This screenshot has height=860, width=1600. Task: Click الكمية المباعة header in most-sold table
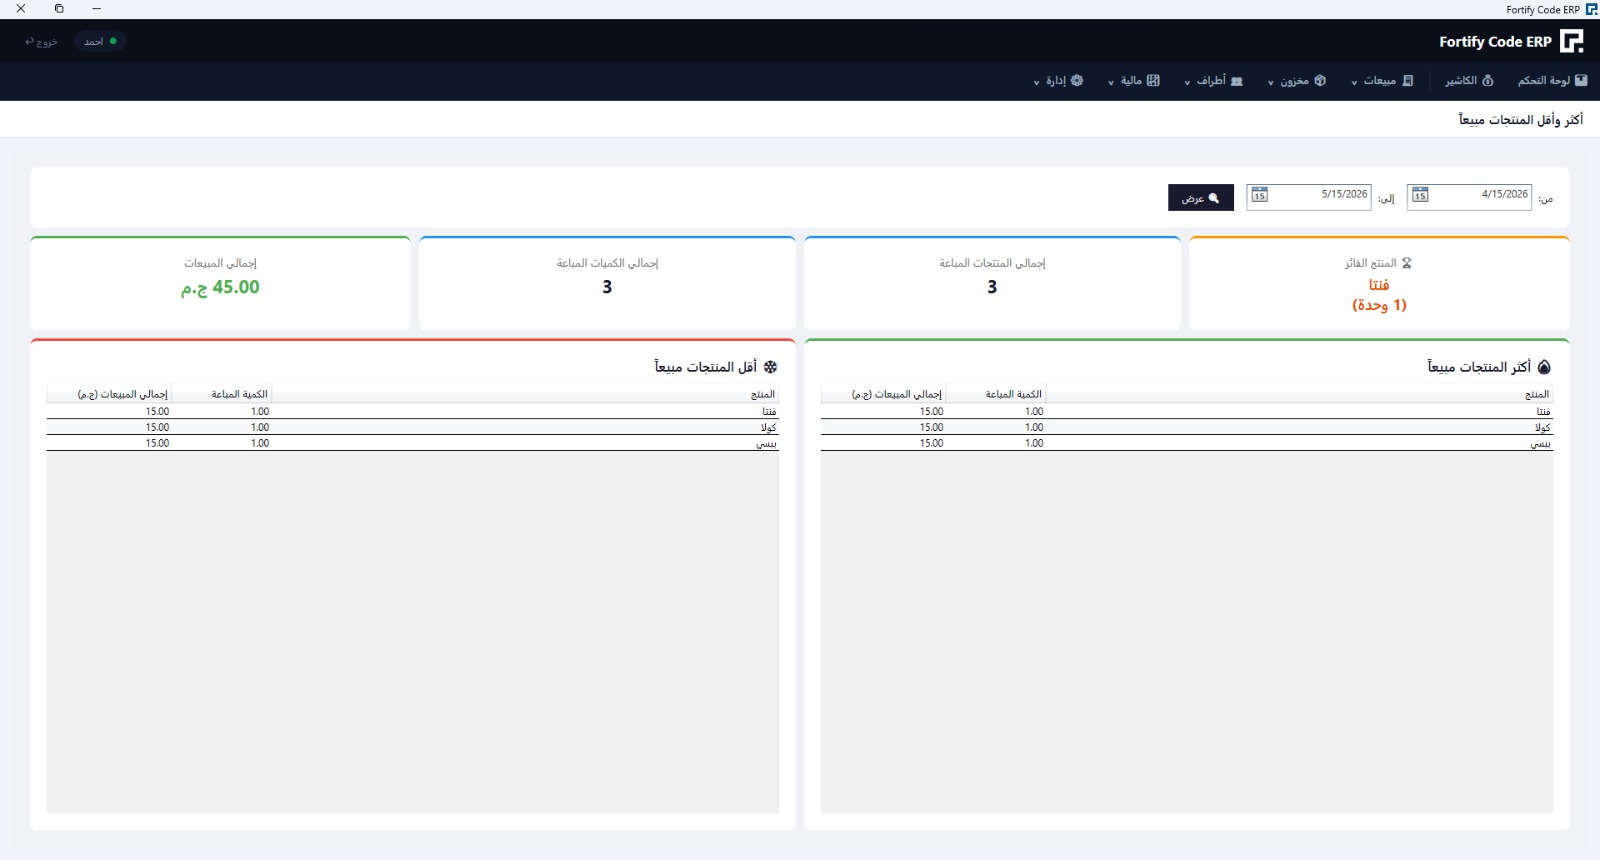[995, 394]
